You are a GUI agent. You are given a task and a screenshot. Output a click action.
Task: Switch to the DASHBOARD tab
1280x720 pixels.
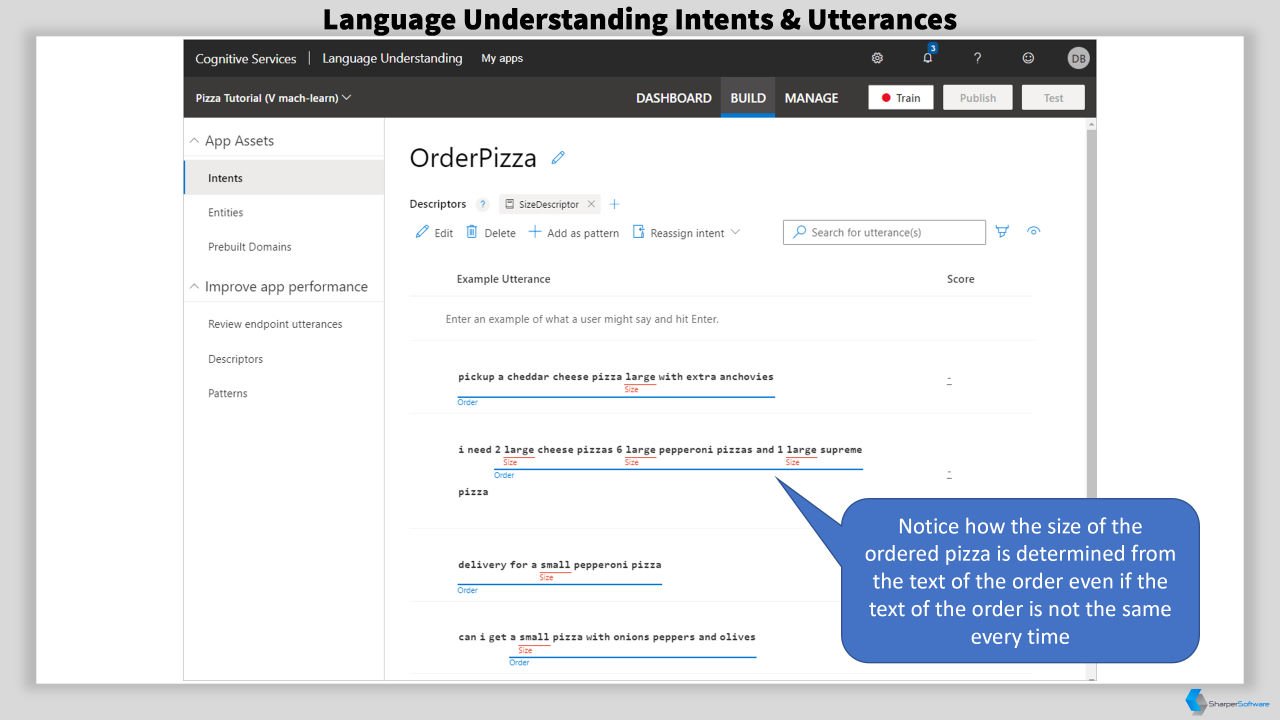pos(674,98)
